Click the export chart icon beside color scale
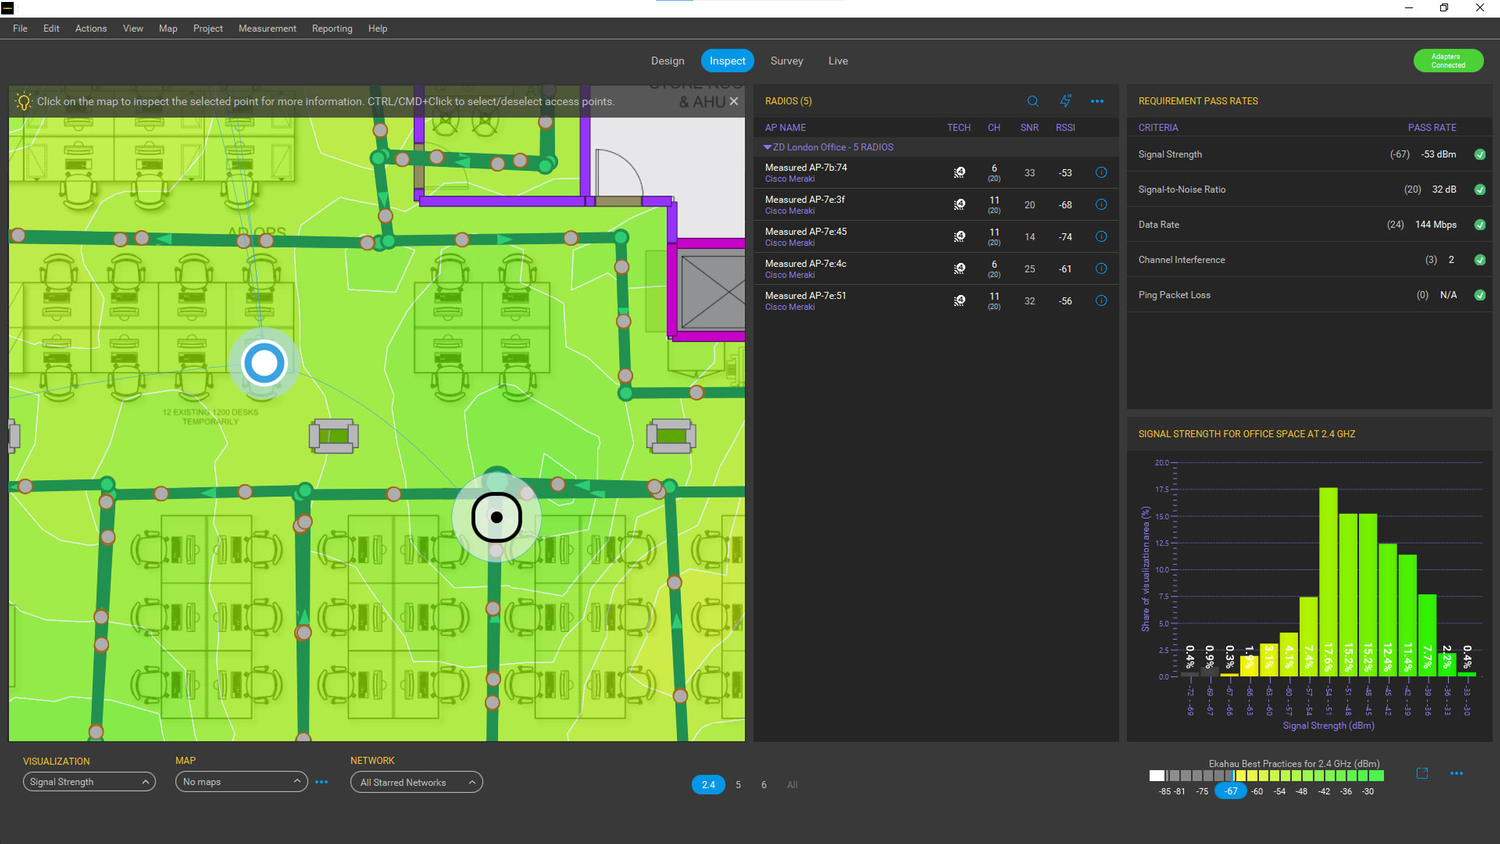Image resolution: width=1500 pixels, height=844 pixels. [1422, 773]
